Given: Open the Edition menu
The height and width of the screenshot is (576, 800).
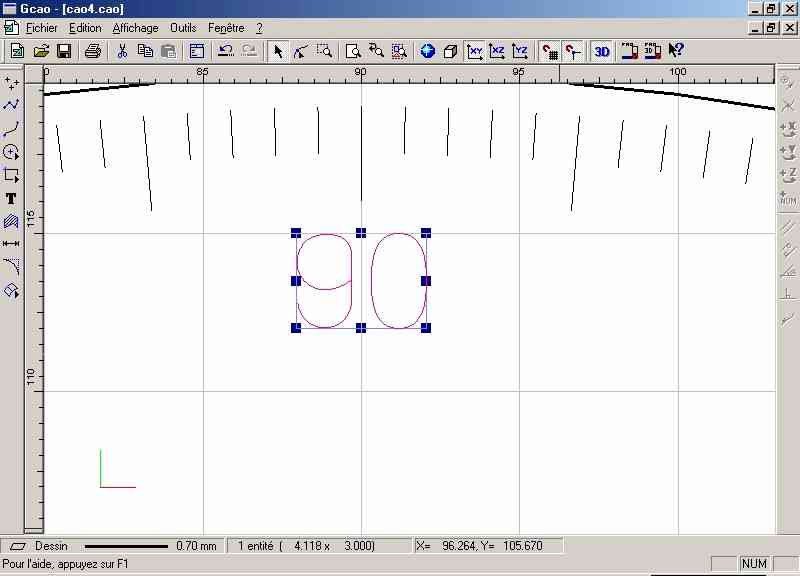Looking at the screenshot, I should pyautogui.click(x=85, y=28).
